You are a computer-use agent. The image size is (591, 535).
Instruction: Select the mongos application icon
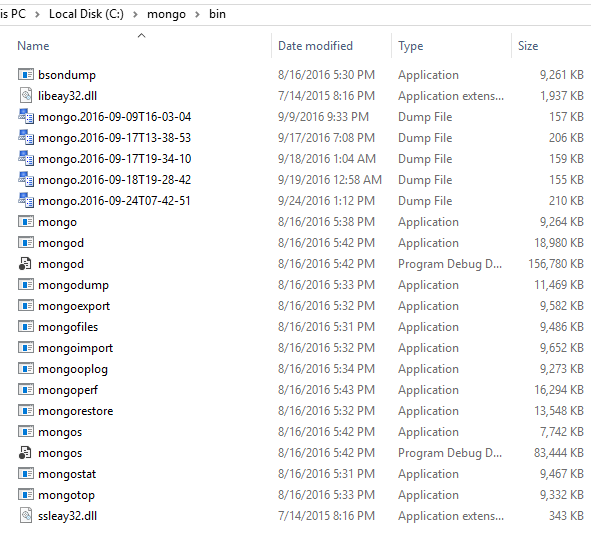click(x=26, y=431)
